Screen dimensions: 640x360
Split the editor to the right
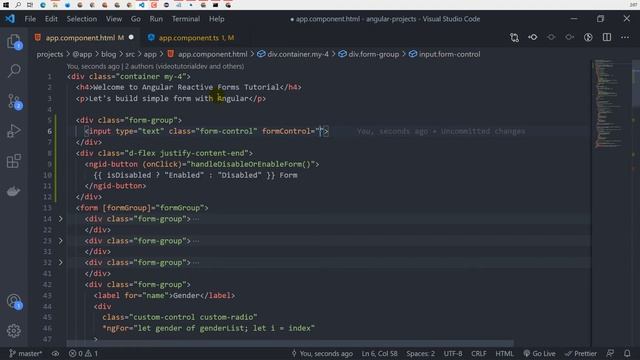607,38
